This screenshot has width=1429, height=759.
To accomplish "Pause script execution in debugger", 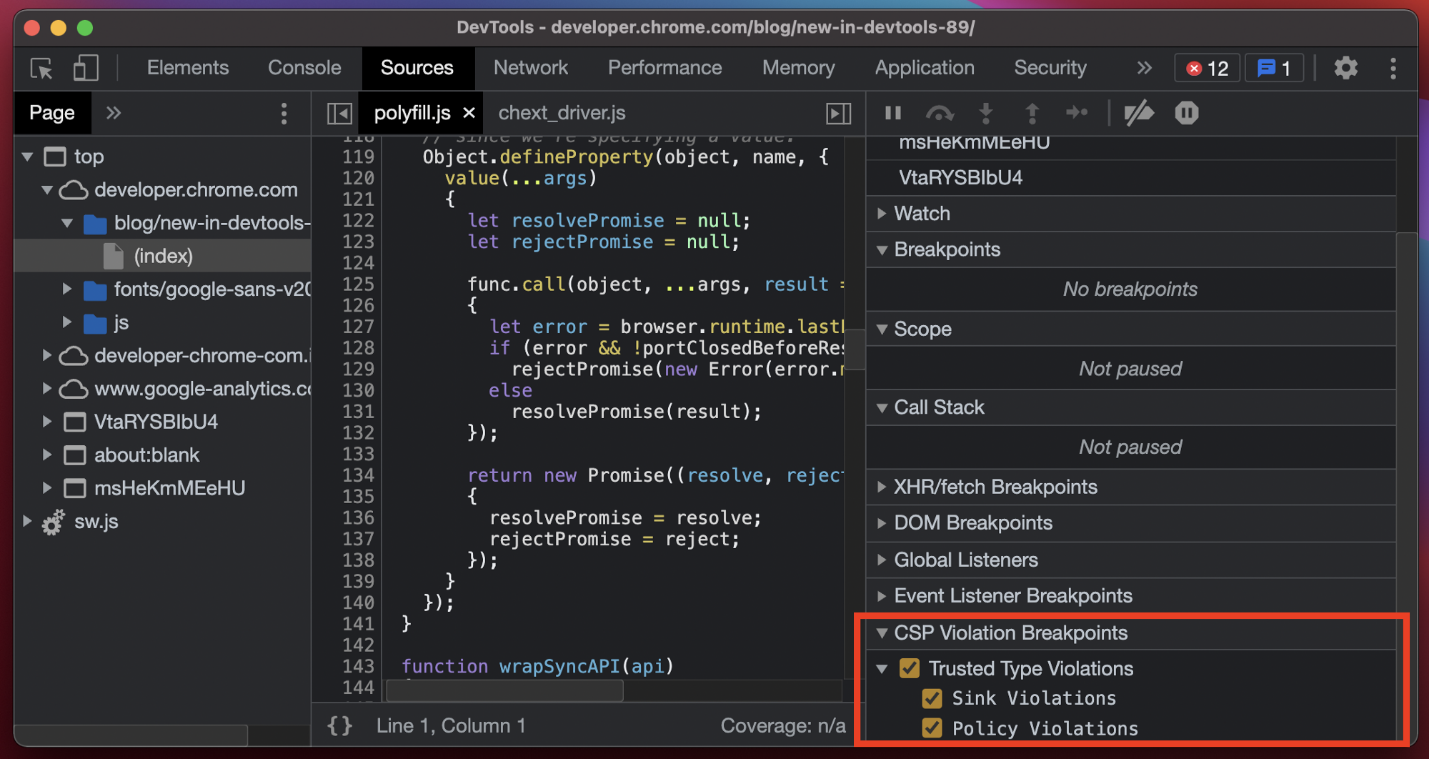I will tap(893, 113).
